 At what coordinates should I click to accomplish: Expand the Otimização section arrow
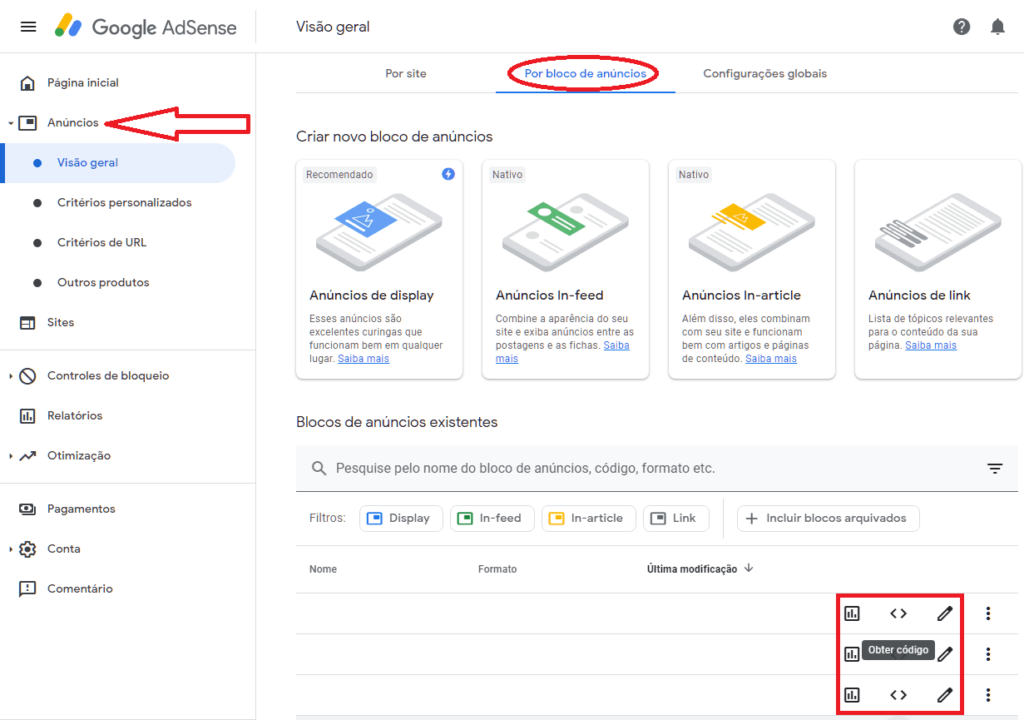click(x=10, y=456)
